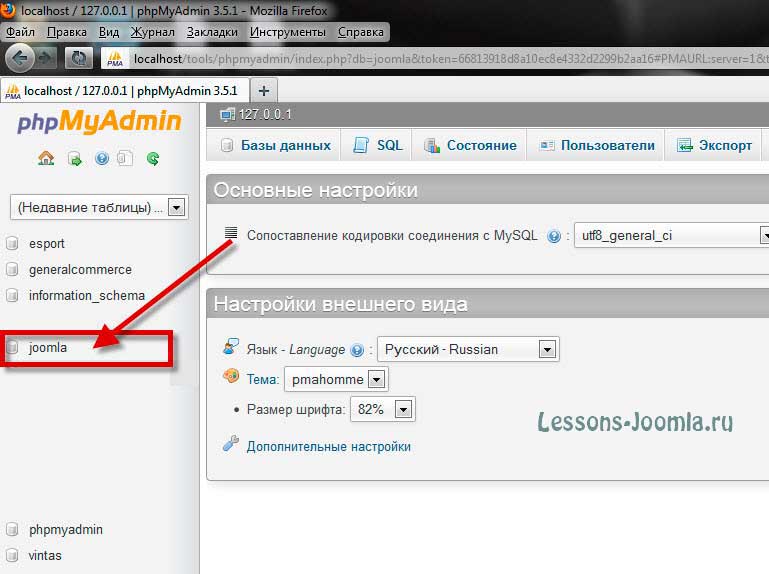Click the PMA site favicon in address bar
This screenshot has width=769, height=574.
[x=115, y=59]
